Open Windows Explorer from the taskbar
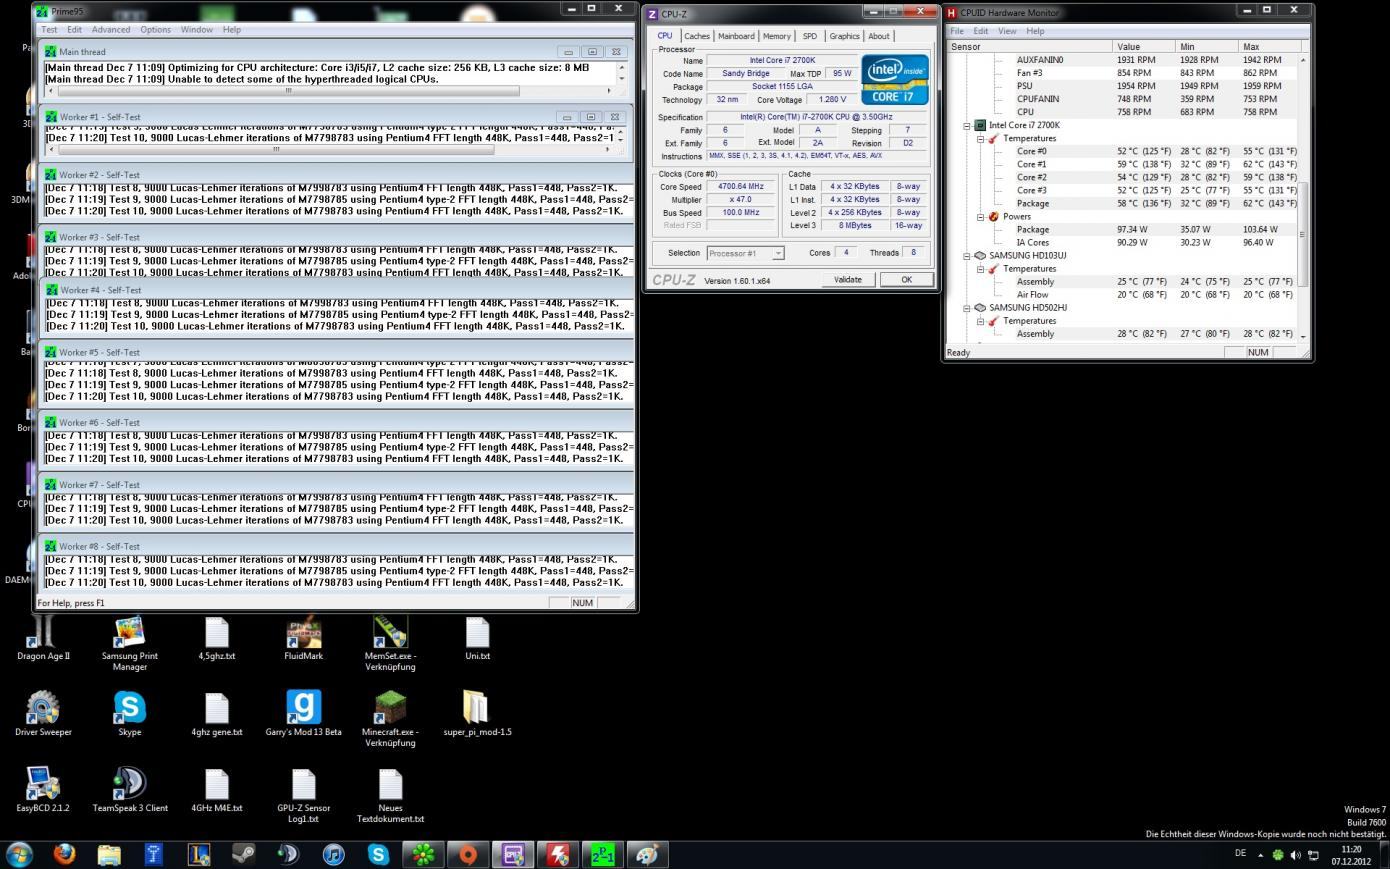This screenshot has width=1390, height=869. tap(109, 854)
